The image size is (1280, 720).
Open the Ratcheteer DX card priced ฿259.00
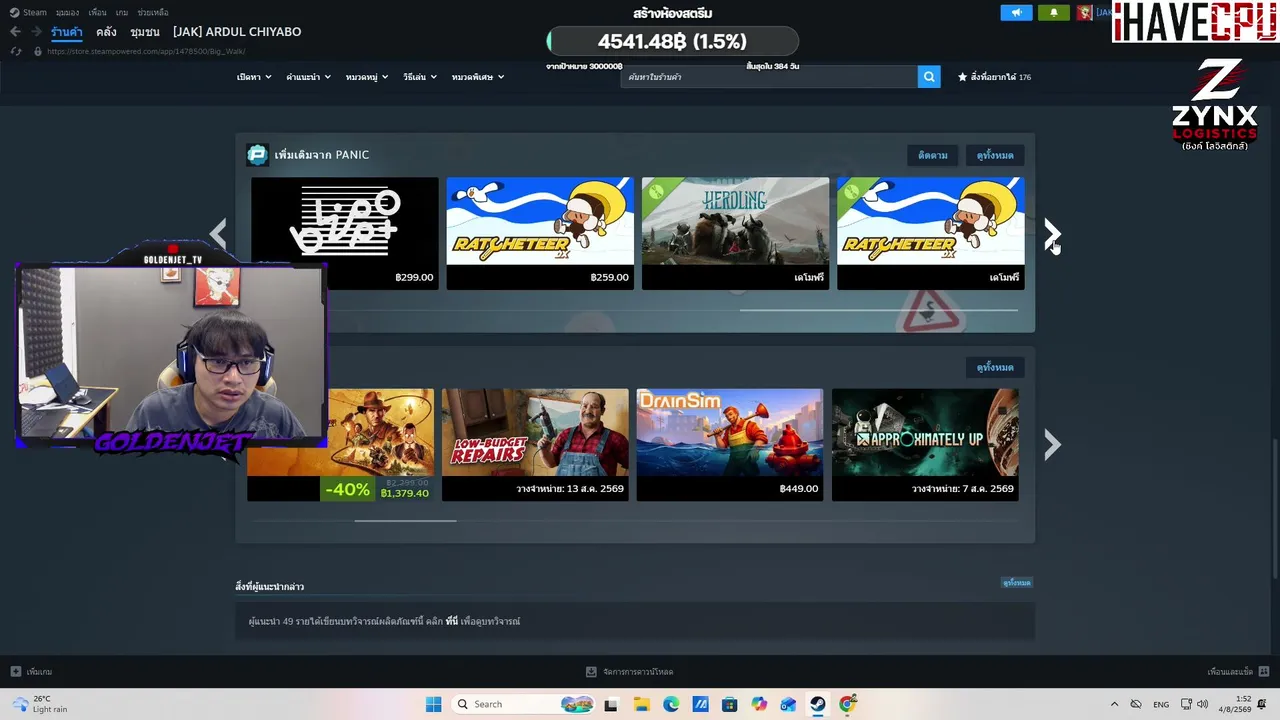(540, 233)
